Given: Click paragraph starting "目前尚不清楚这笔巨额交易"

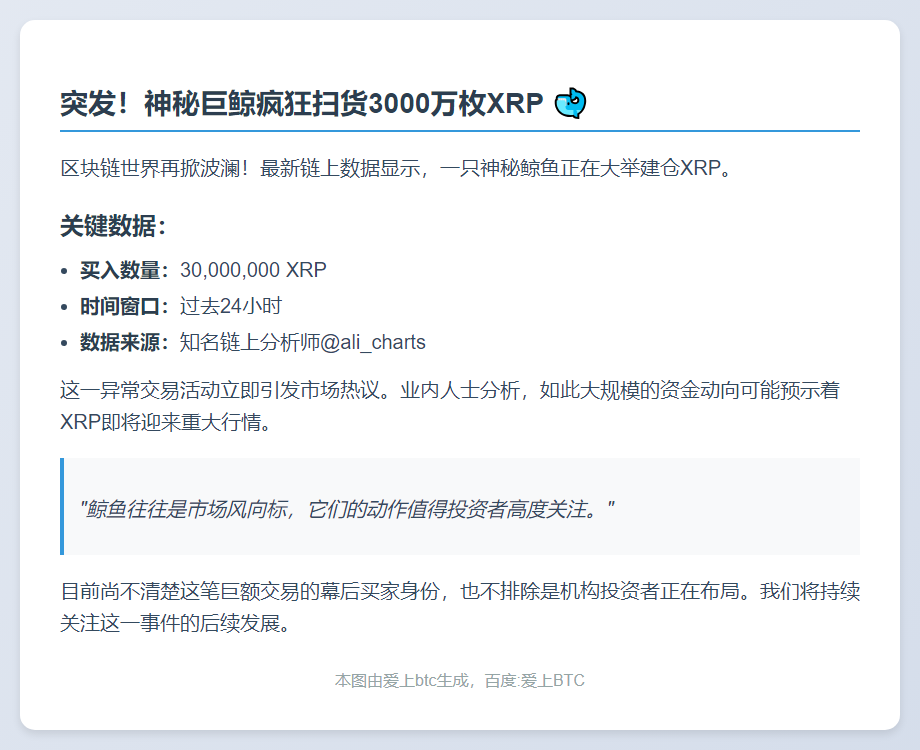Looking at the screenshot, I should coord(460,607).
